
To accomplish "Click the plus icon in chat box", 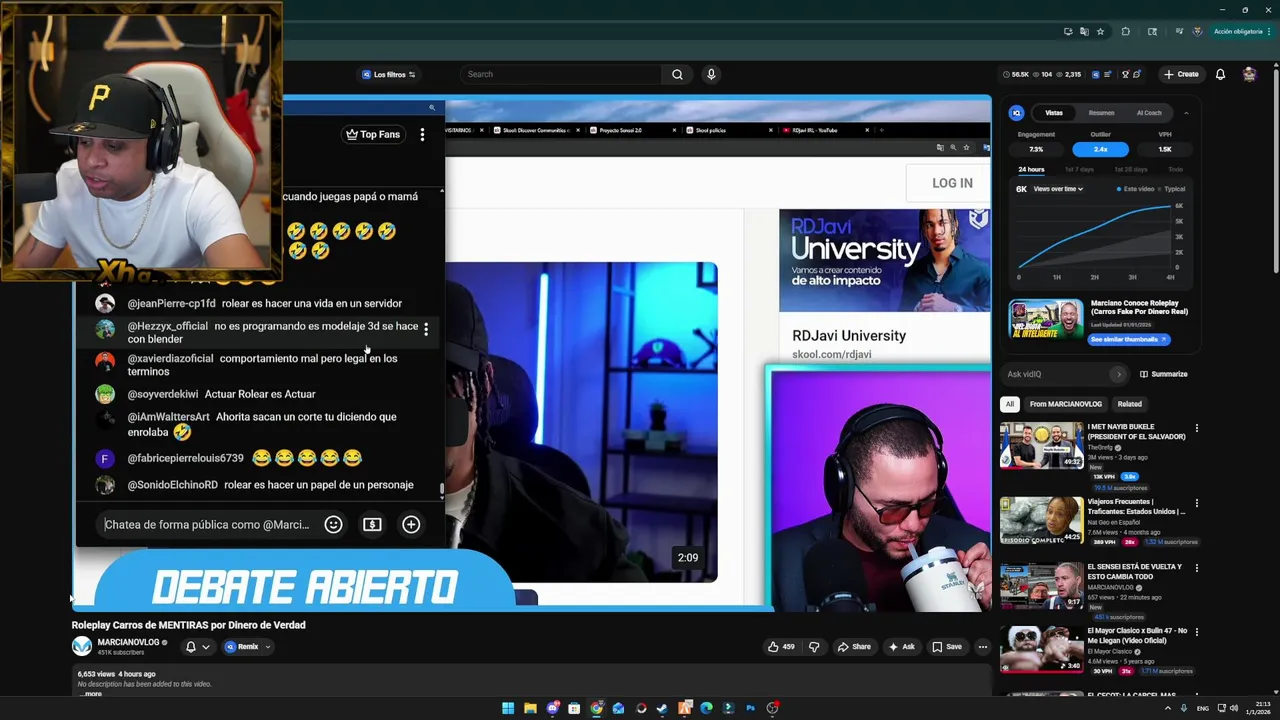I will click(411, 524).
